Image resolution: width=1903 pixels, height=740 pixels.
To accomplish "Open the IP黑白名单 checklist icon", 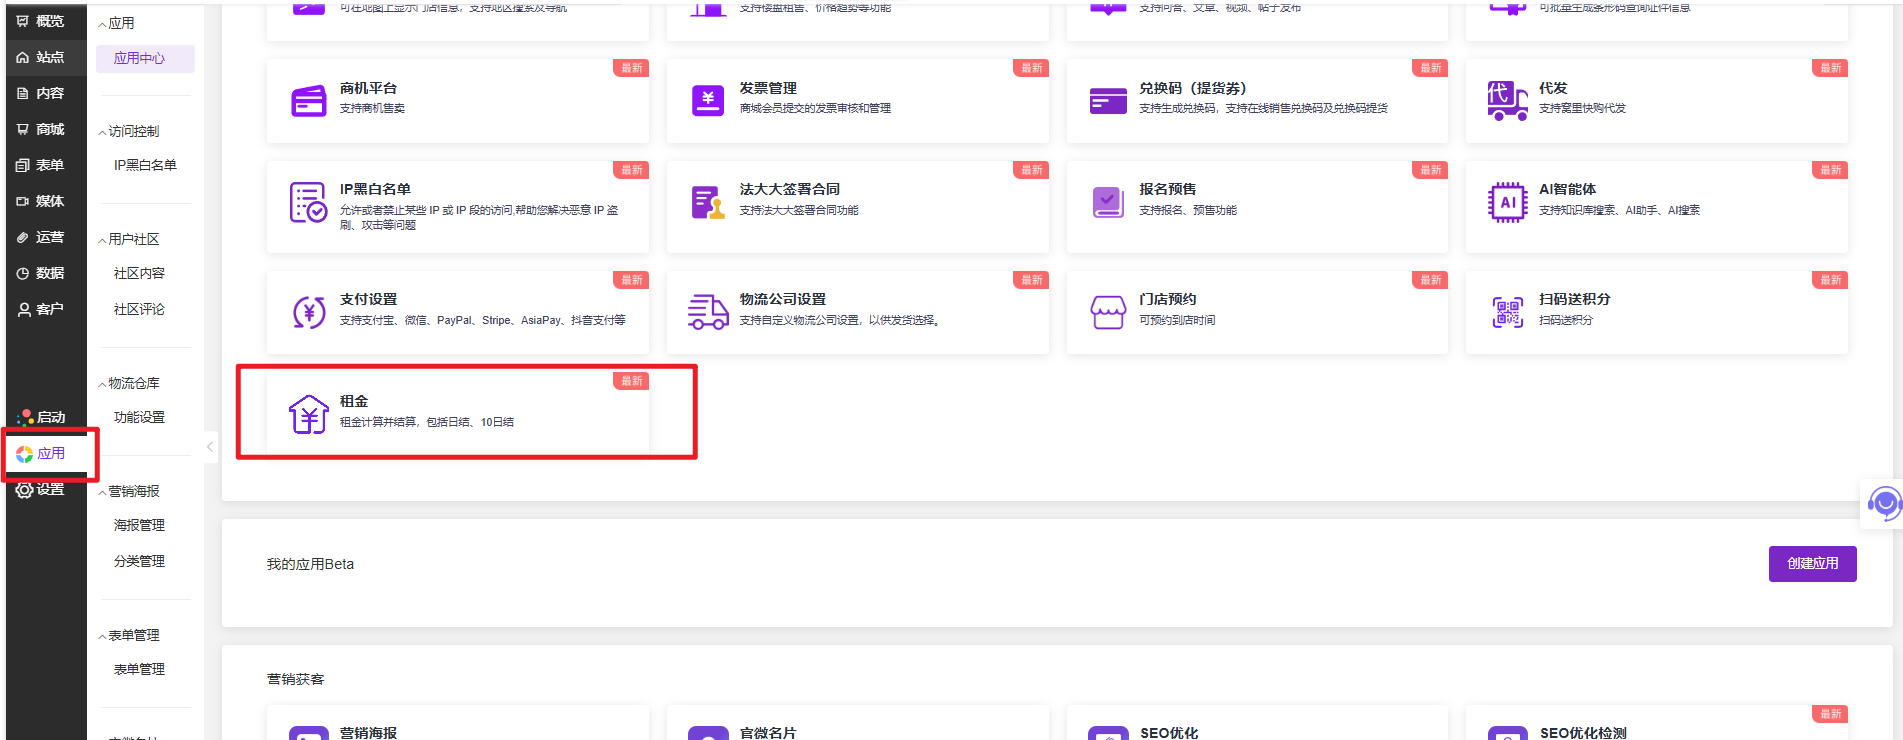I will (x=308, y=202).
